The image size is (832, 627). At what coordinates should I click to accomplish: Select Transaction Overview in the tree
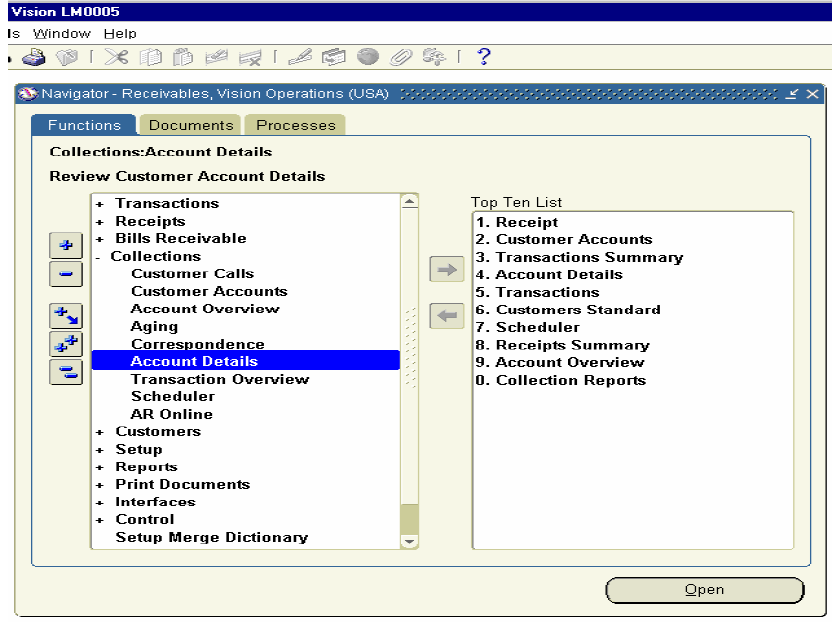(220, 379)
